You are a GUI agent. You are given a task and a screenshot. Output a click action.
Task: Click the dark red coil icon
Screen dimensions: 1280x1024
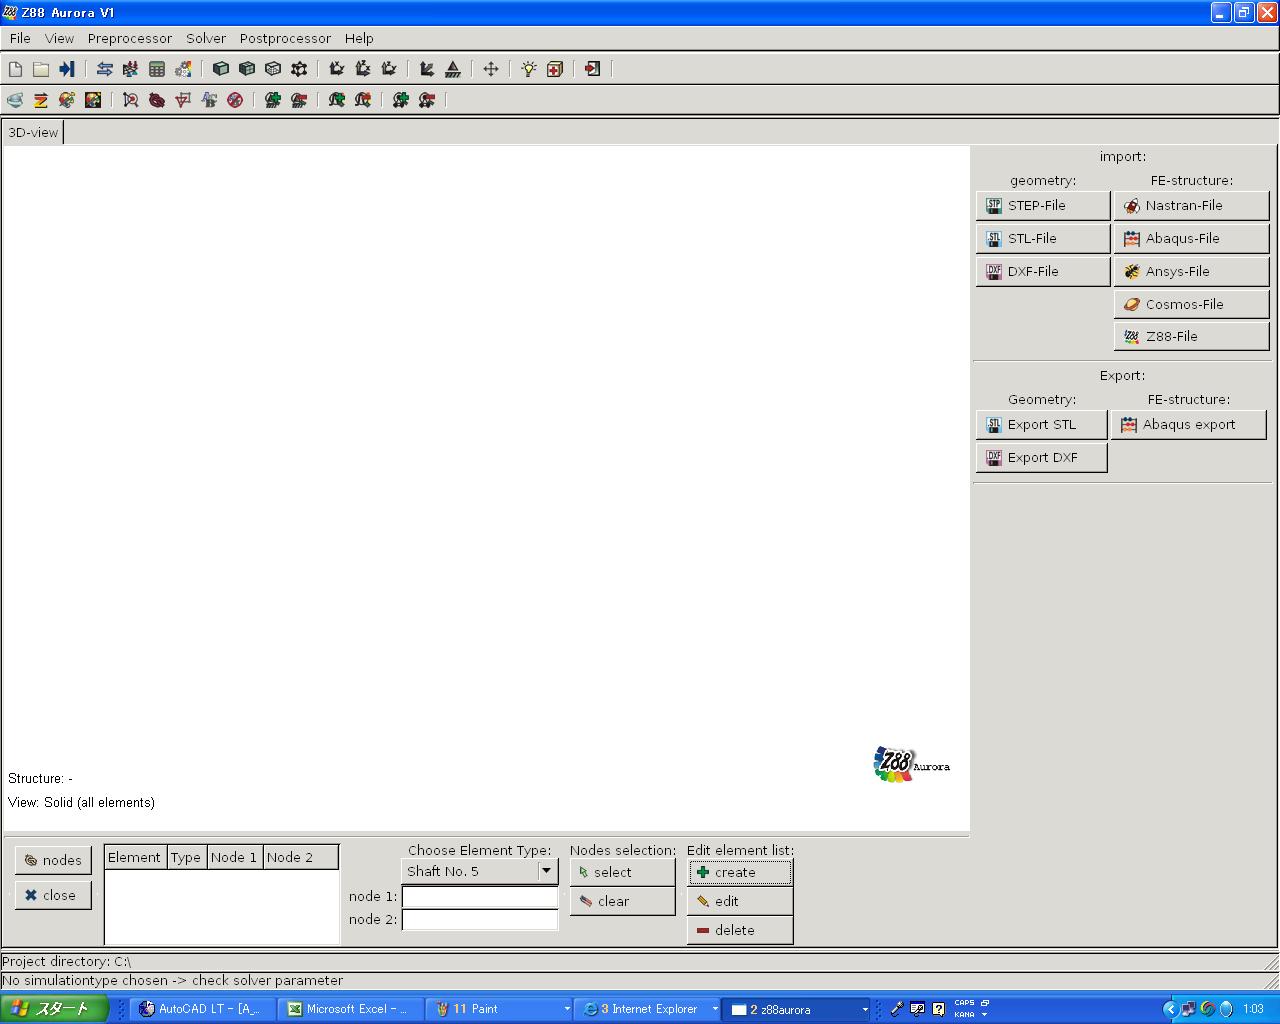[157, 100]
